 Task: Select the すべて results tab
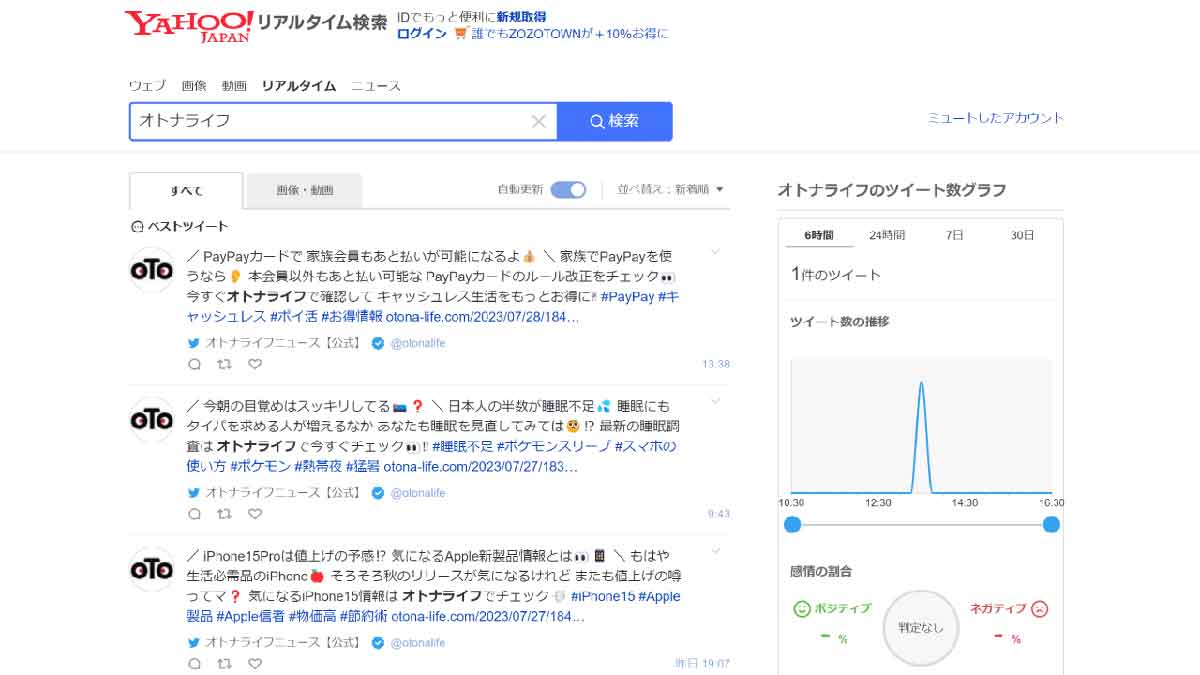tap(186, 190)
